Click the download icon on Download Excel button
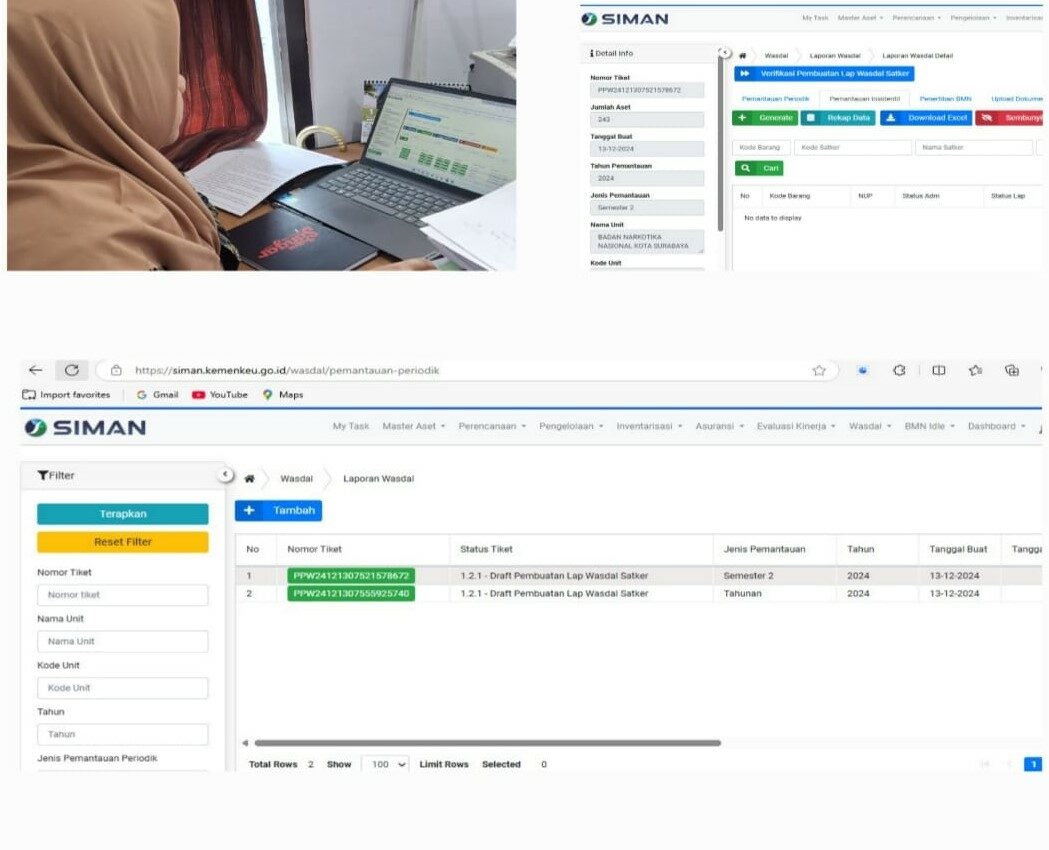The image size is (1049, 850). (890, 118)
